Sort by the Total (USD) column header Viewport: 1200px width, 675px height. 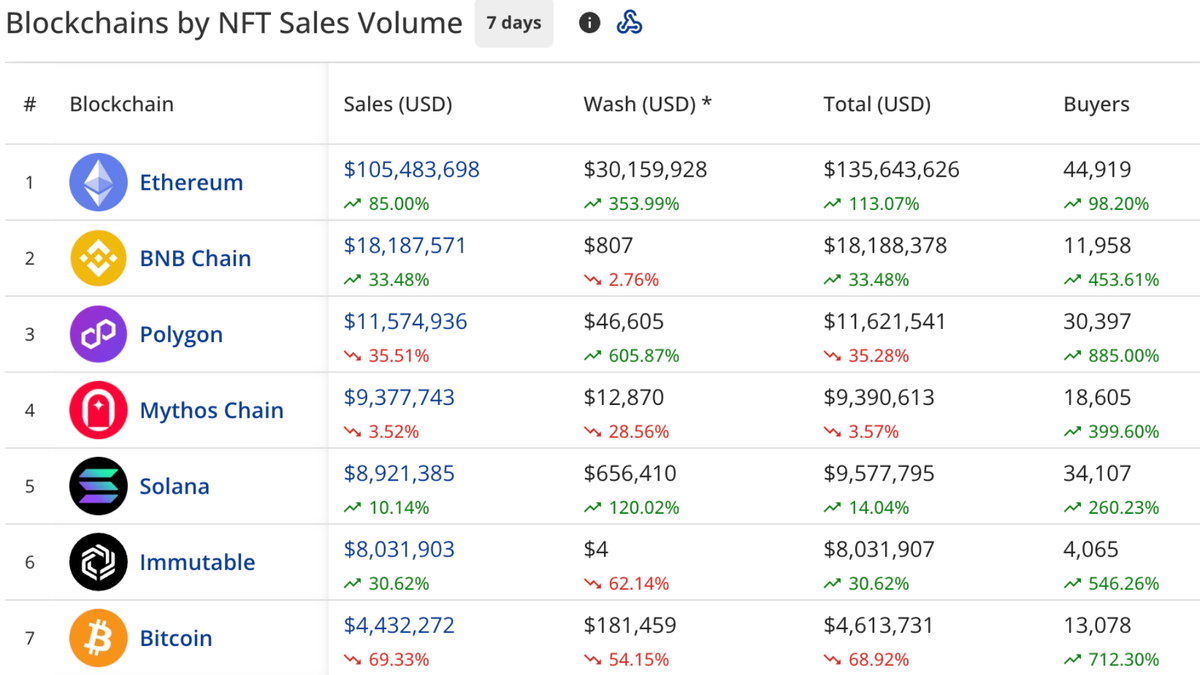pyautogui.click(x=877, y=104)
